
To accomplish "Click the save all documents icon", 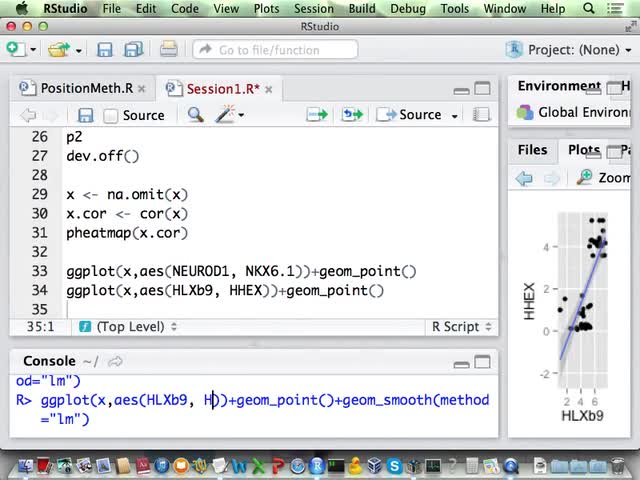I will 133,50.
